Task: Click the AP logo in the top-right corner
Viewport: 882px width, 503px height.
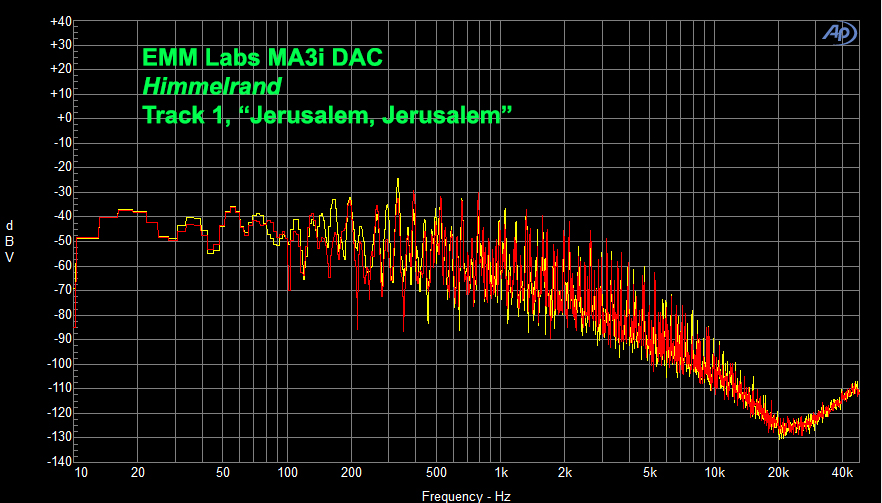Action: click(x=840, y=33)
